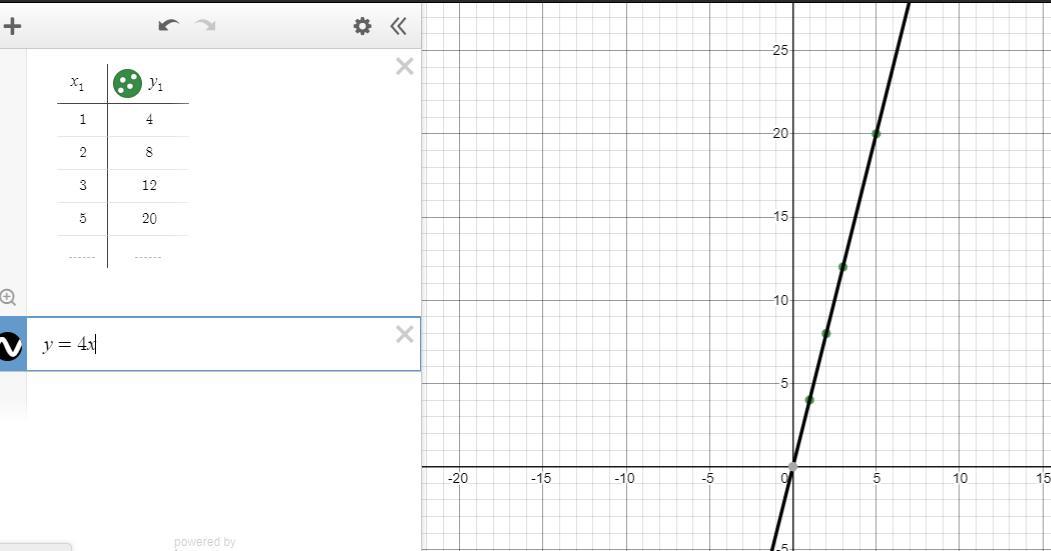Toggle y1 points visibility green icon

click(127, 83)
